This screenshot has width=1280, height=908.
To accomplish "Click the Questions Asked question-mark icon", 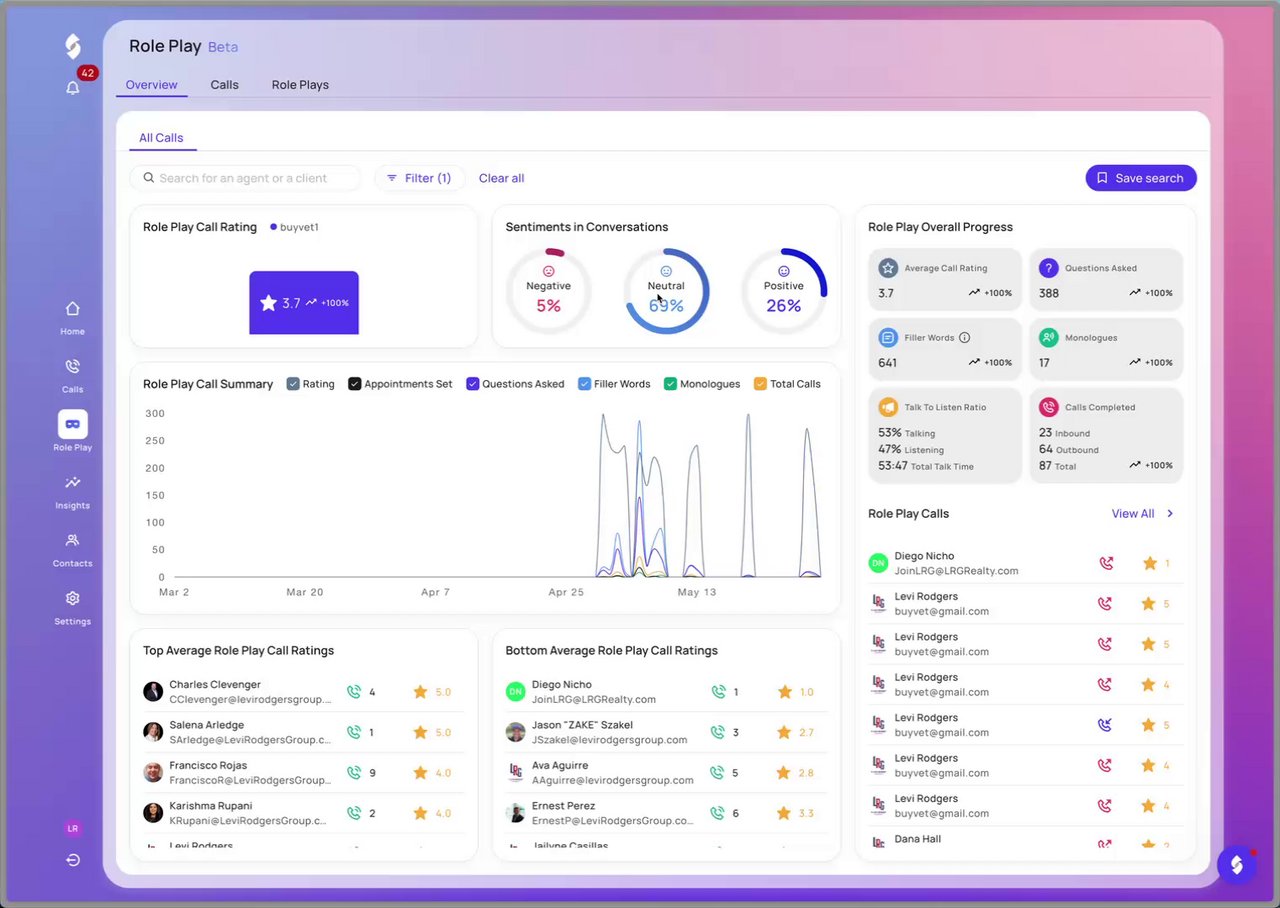I will click(x=1048, y=268).
